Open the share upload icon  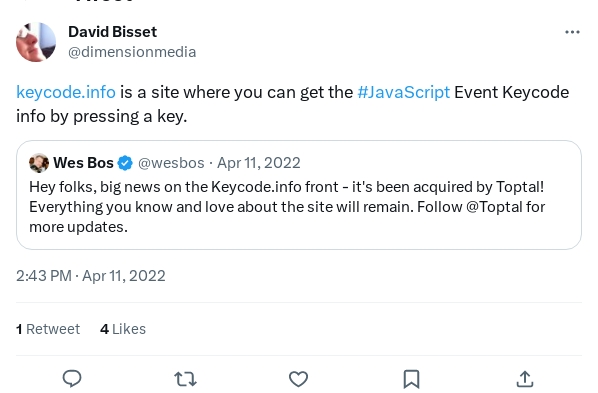click(525, 379)
